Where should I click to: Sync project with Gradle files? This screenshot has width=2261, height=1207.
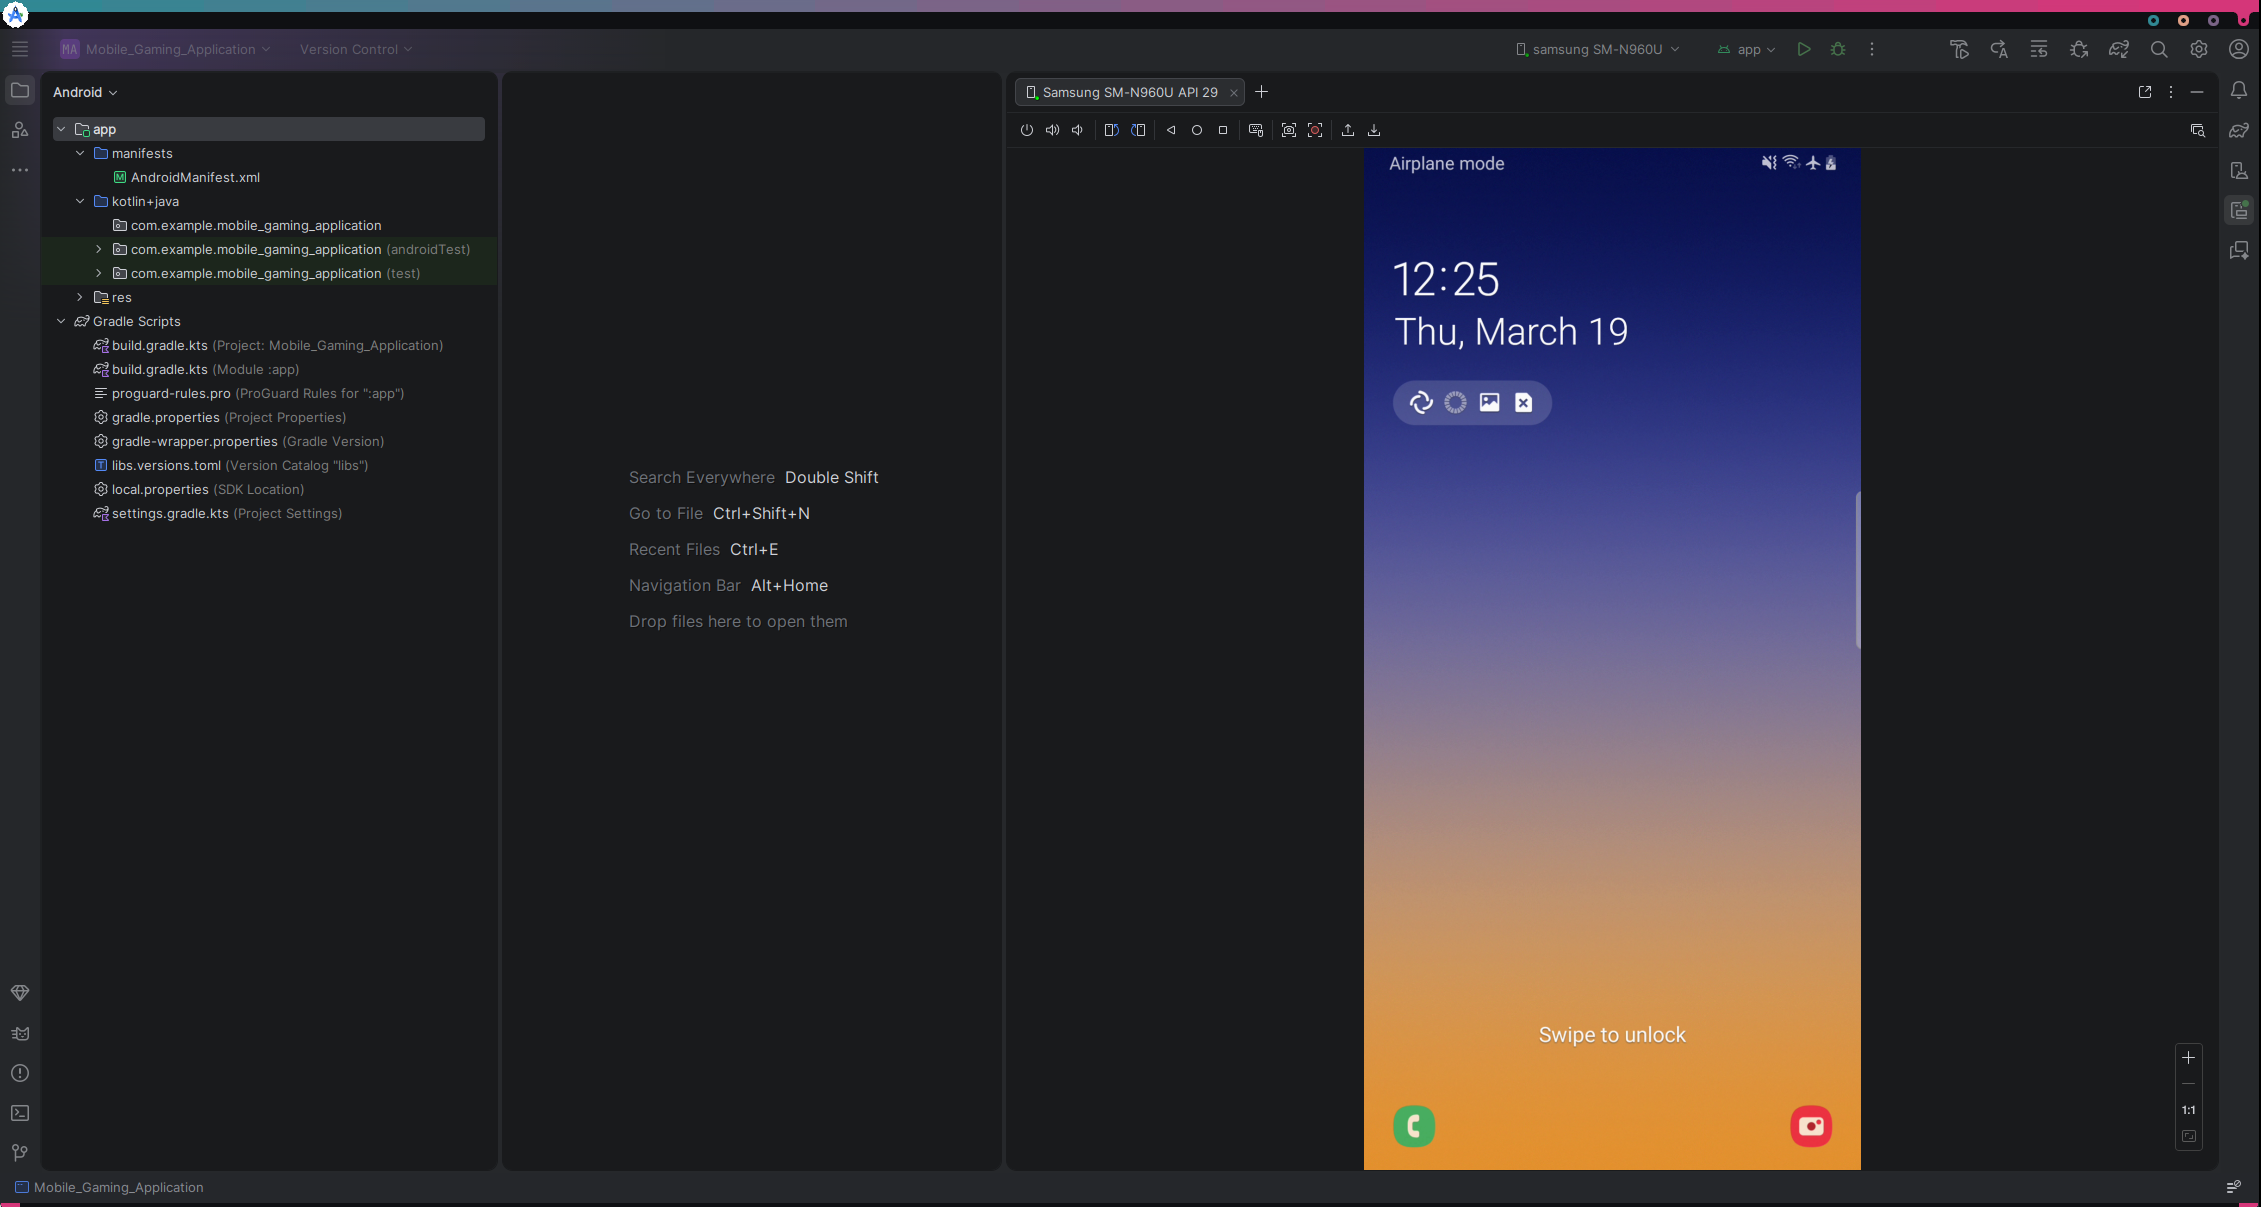tap(2119, 49)
